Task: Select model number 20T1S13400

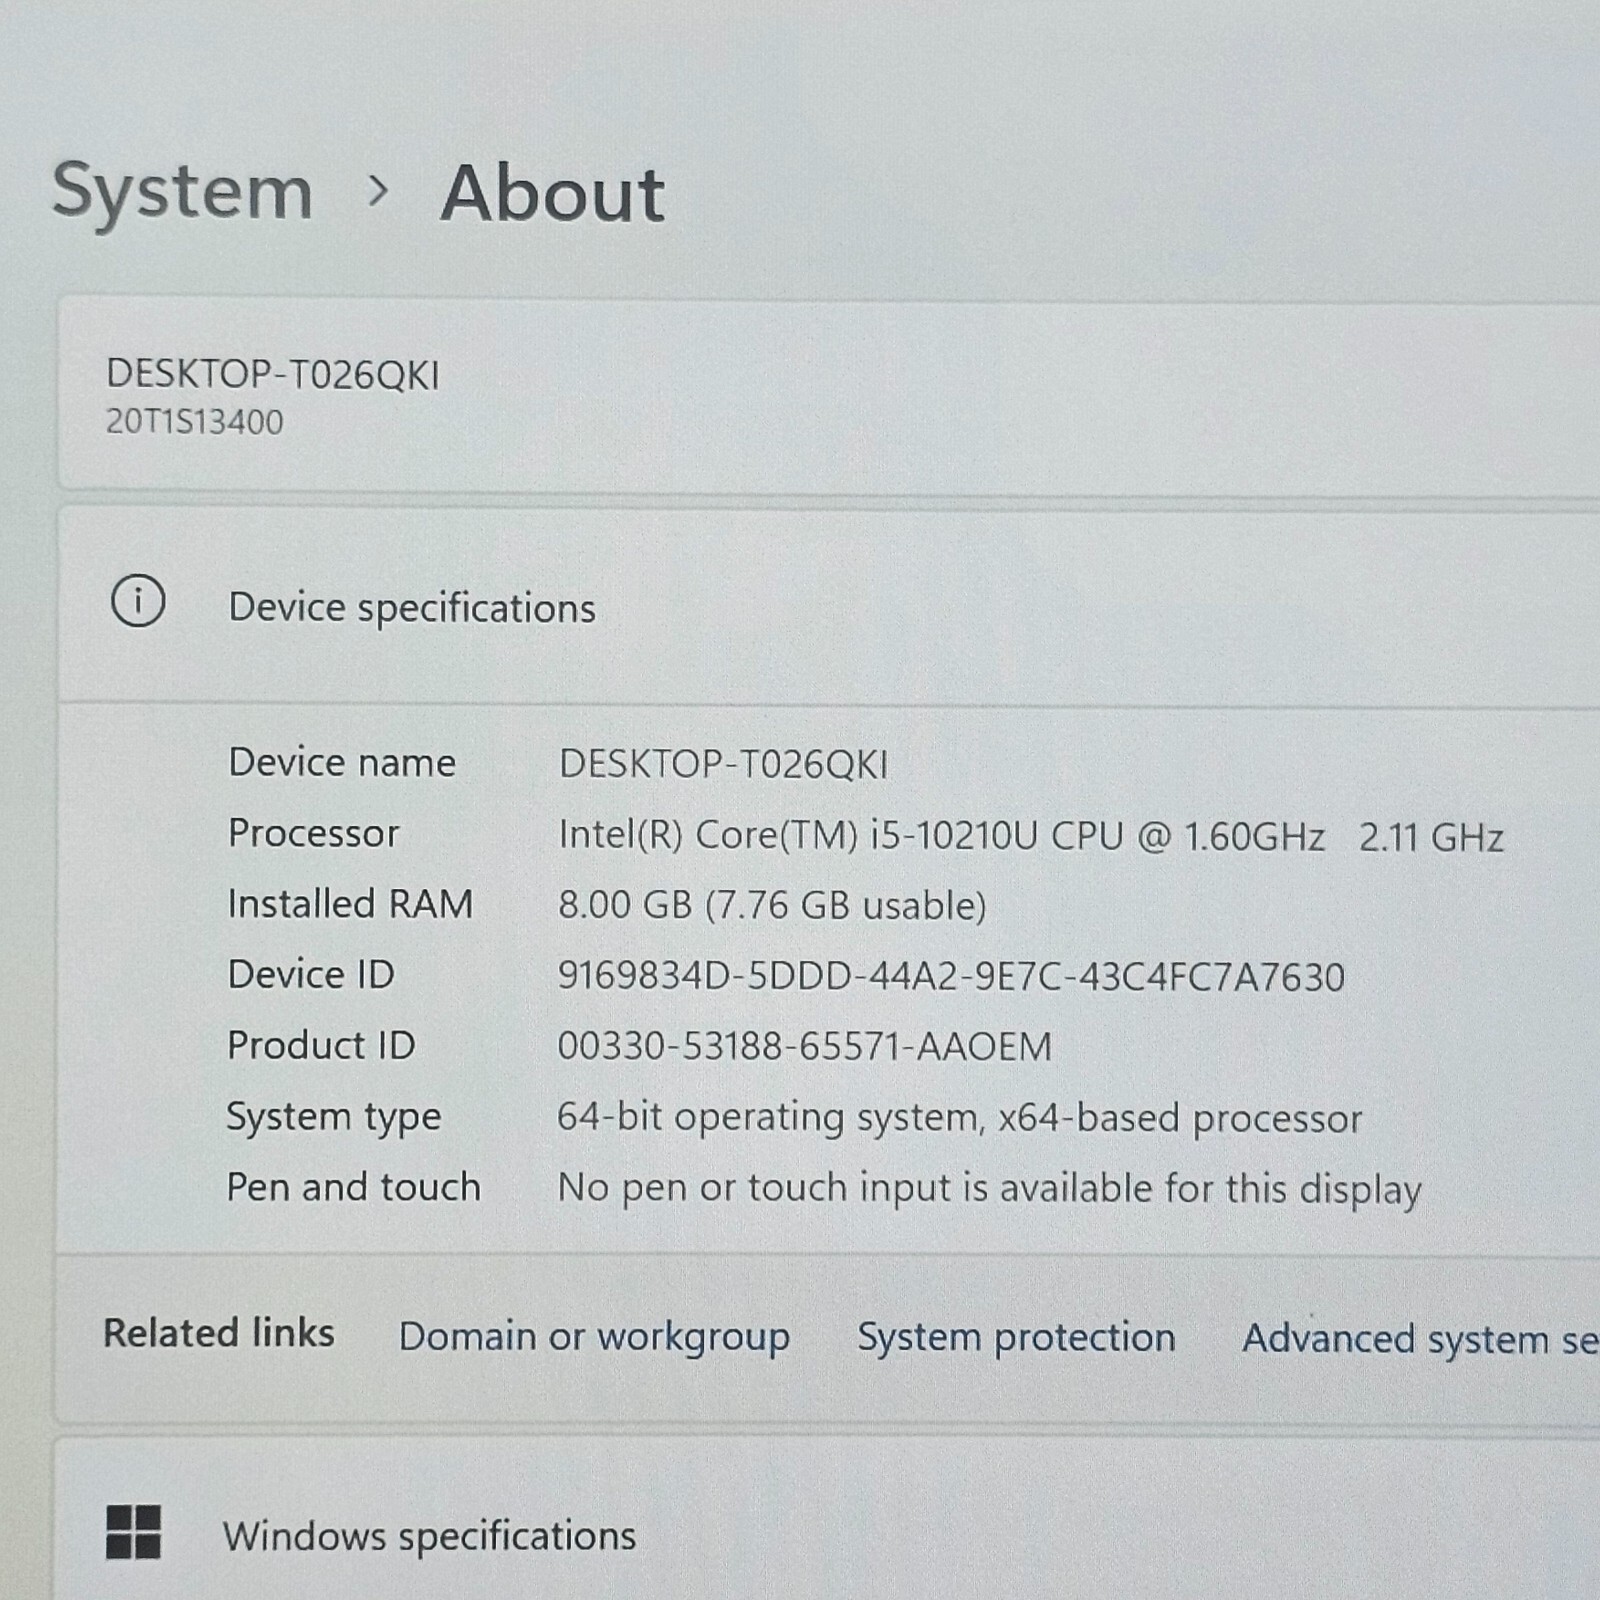Action: coord(195,422)
